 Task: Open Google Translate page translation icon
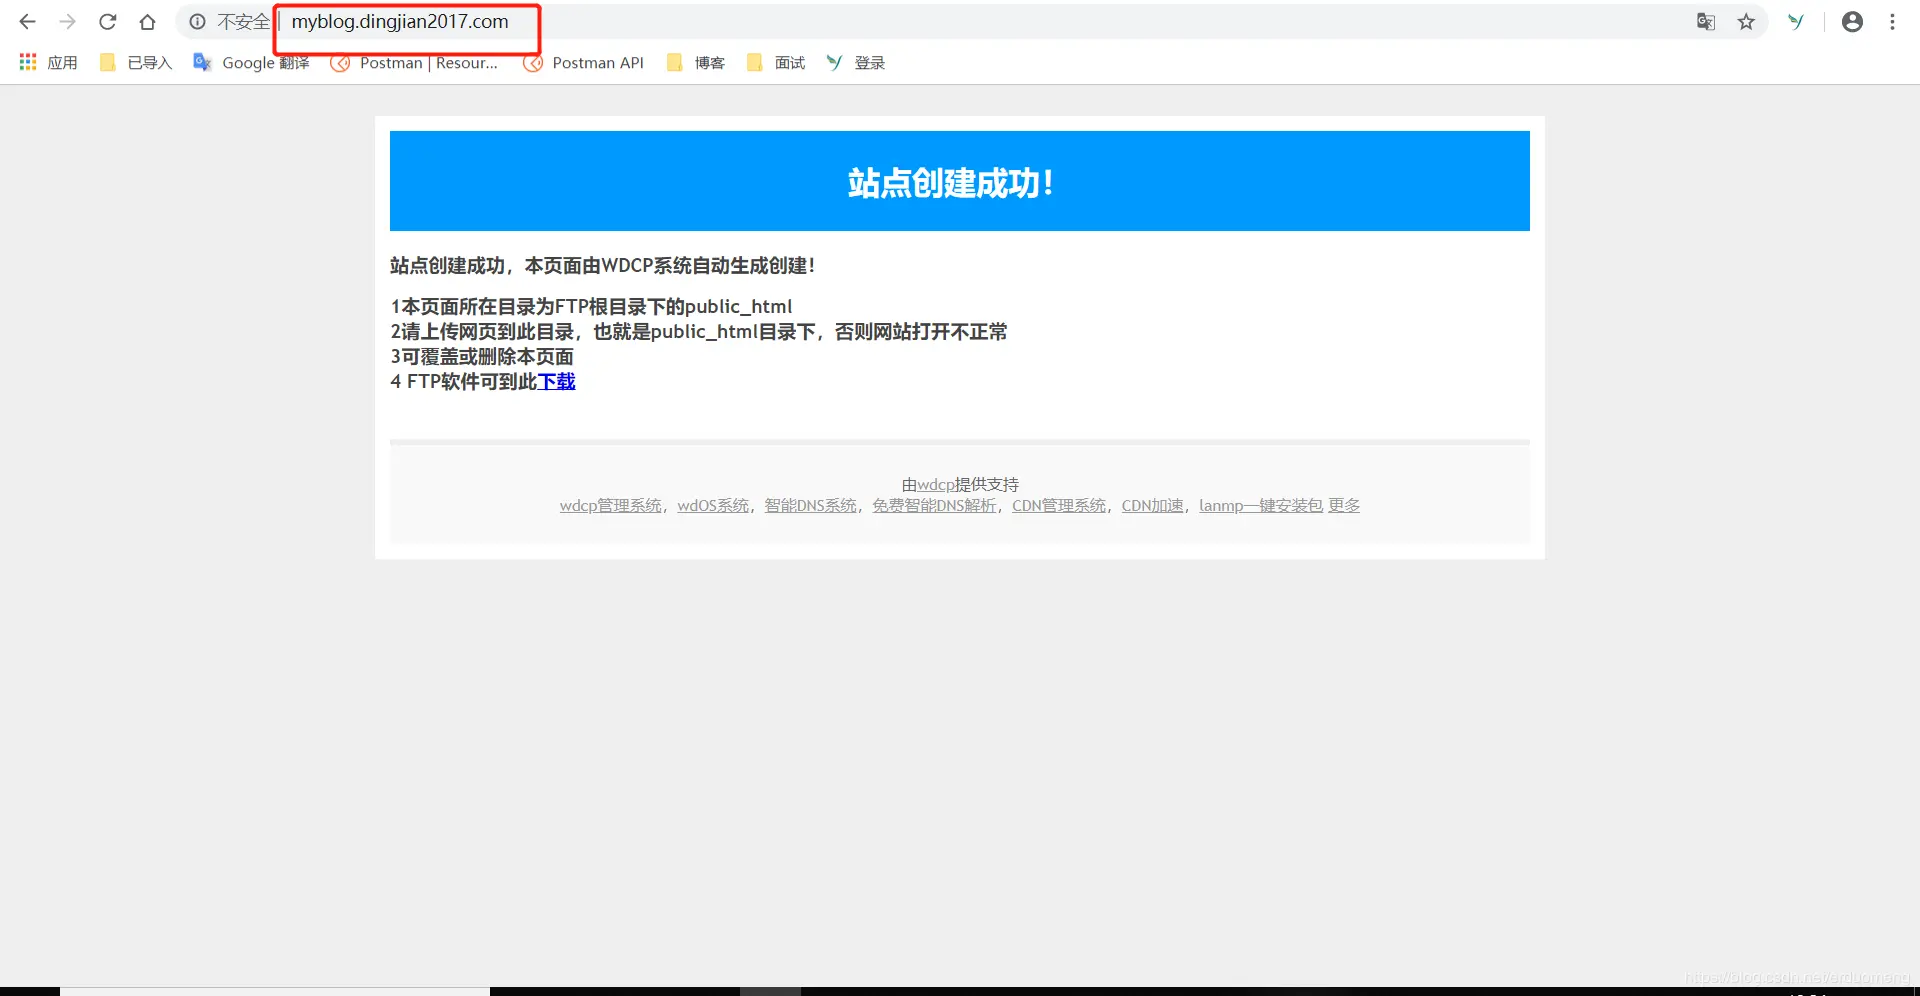tap(1705, 21)
